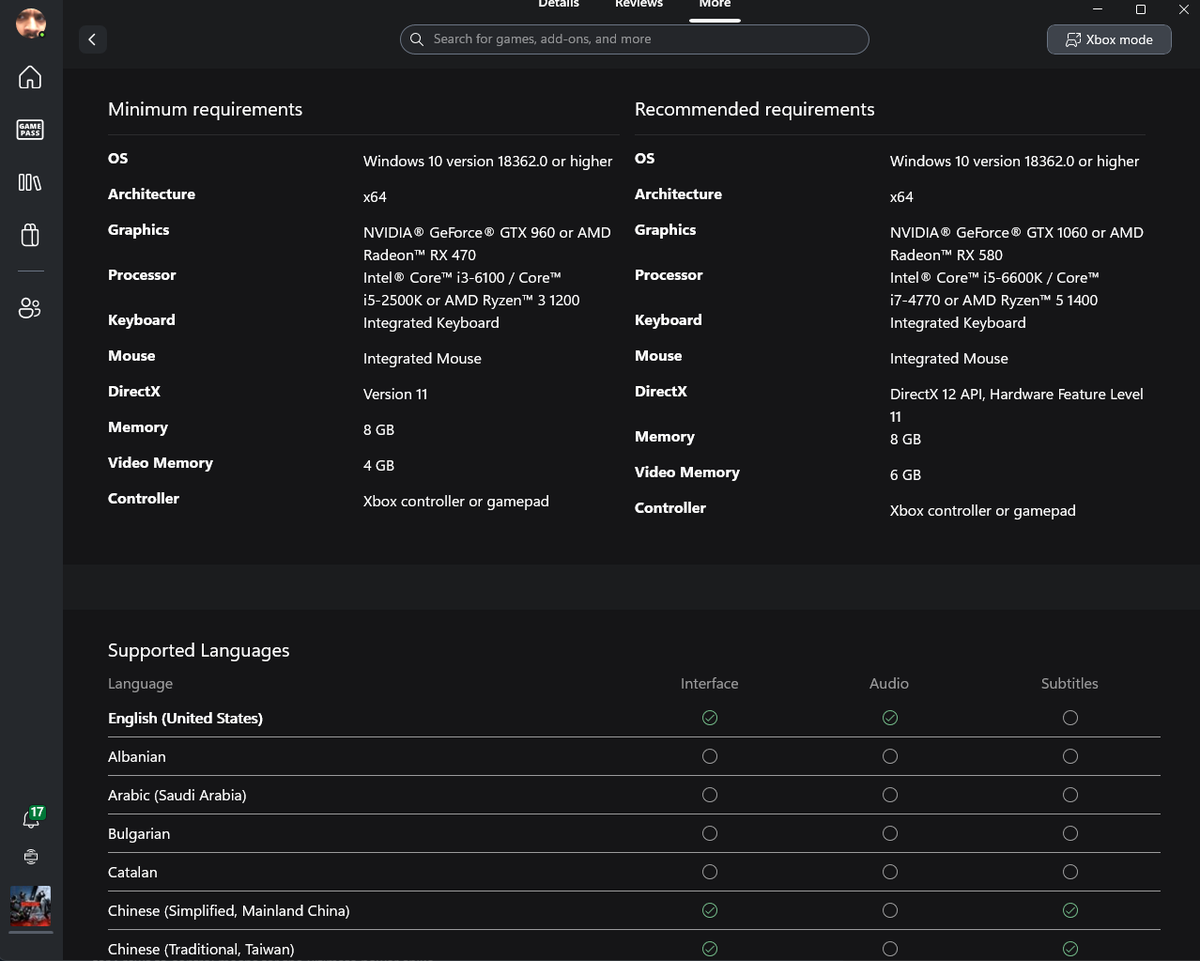Go to Home in the sidebar

coord(30,77)
